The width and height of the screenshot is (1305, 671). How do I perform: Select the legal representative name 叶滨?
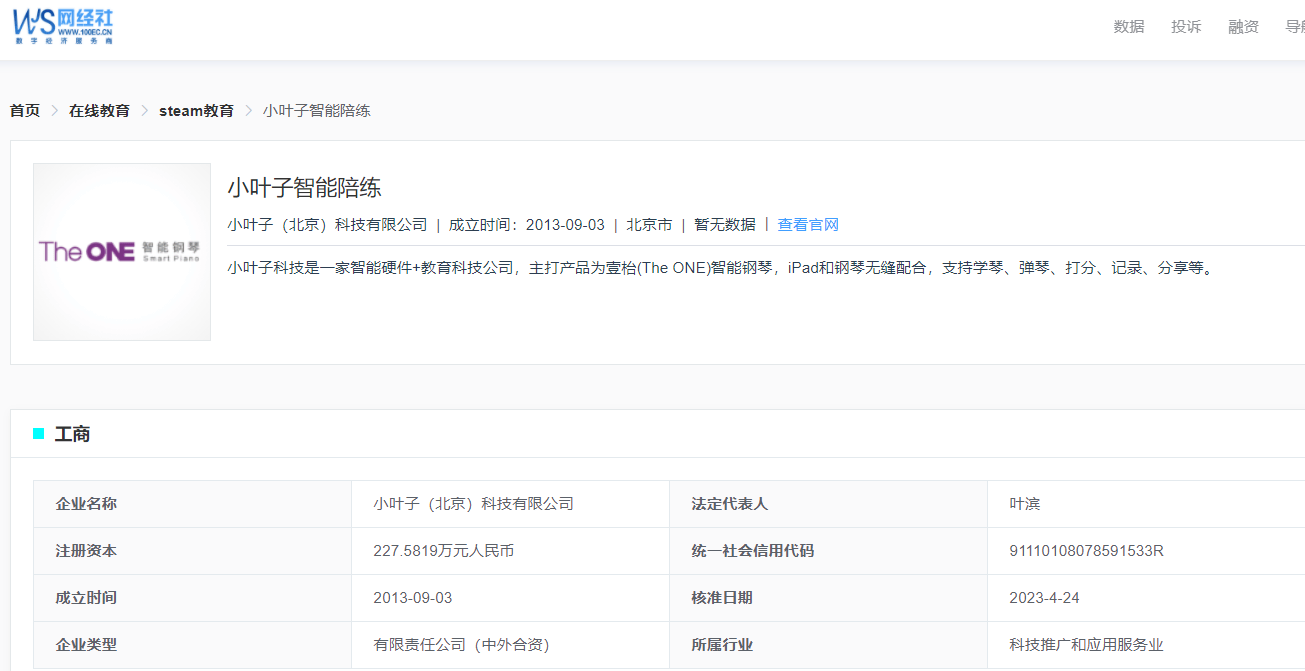click(1025, 504)
